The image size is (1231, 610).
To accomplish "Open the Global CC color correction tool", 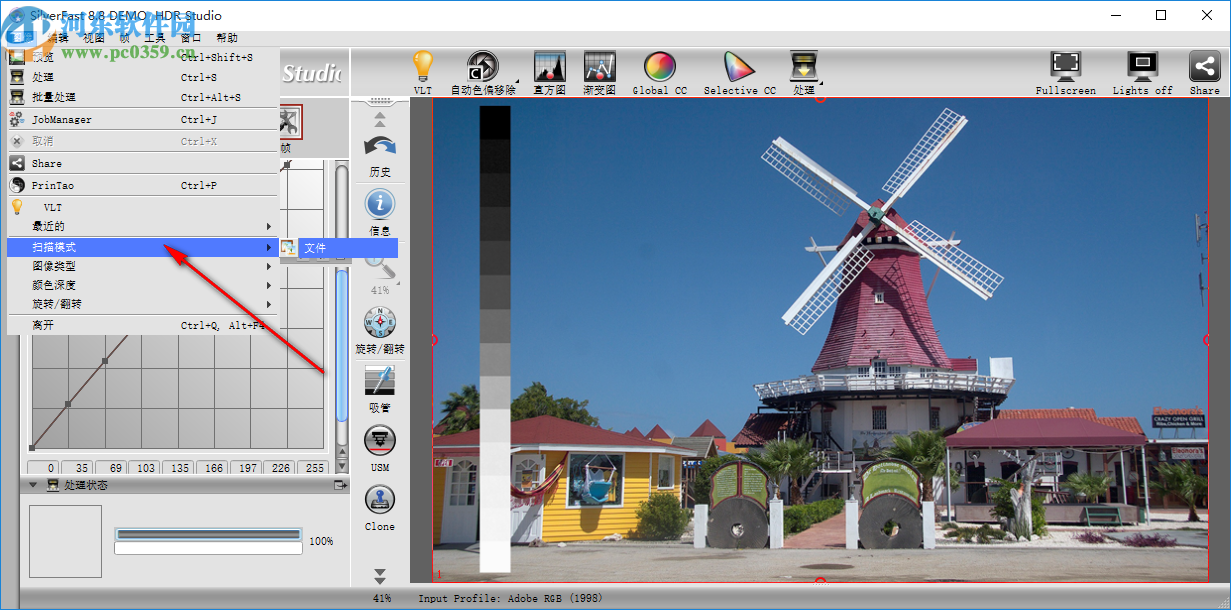I will pyautogui.click(x=658, y=65).
